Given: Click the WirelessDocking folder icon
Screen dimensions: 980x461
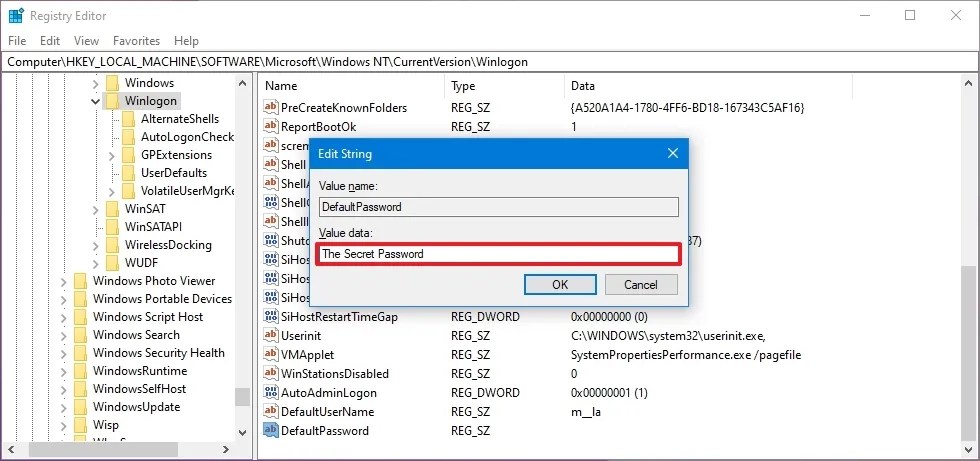Looking at the screenshot, I should [x=112, y=245].
